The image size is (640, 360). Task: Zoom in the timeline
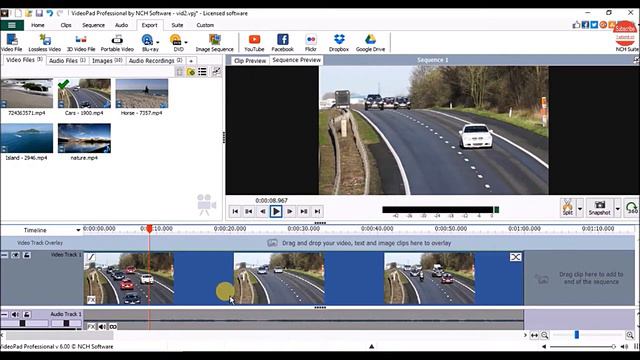630,335
